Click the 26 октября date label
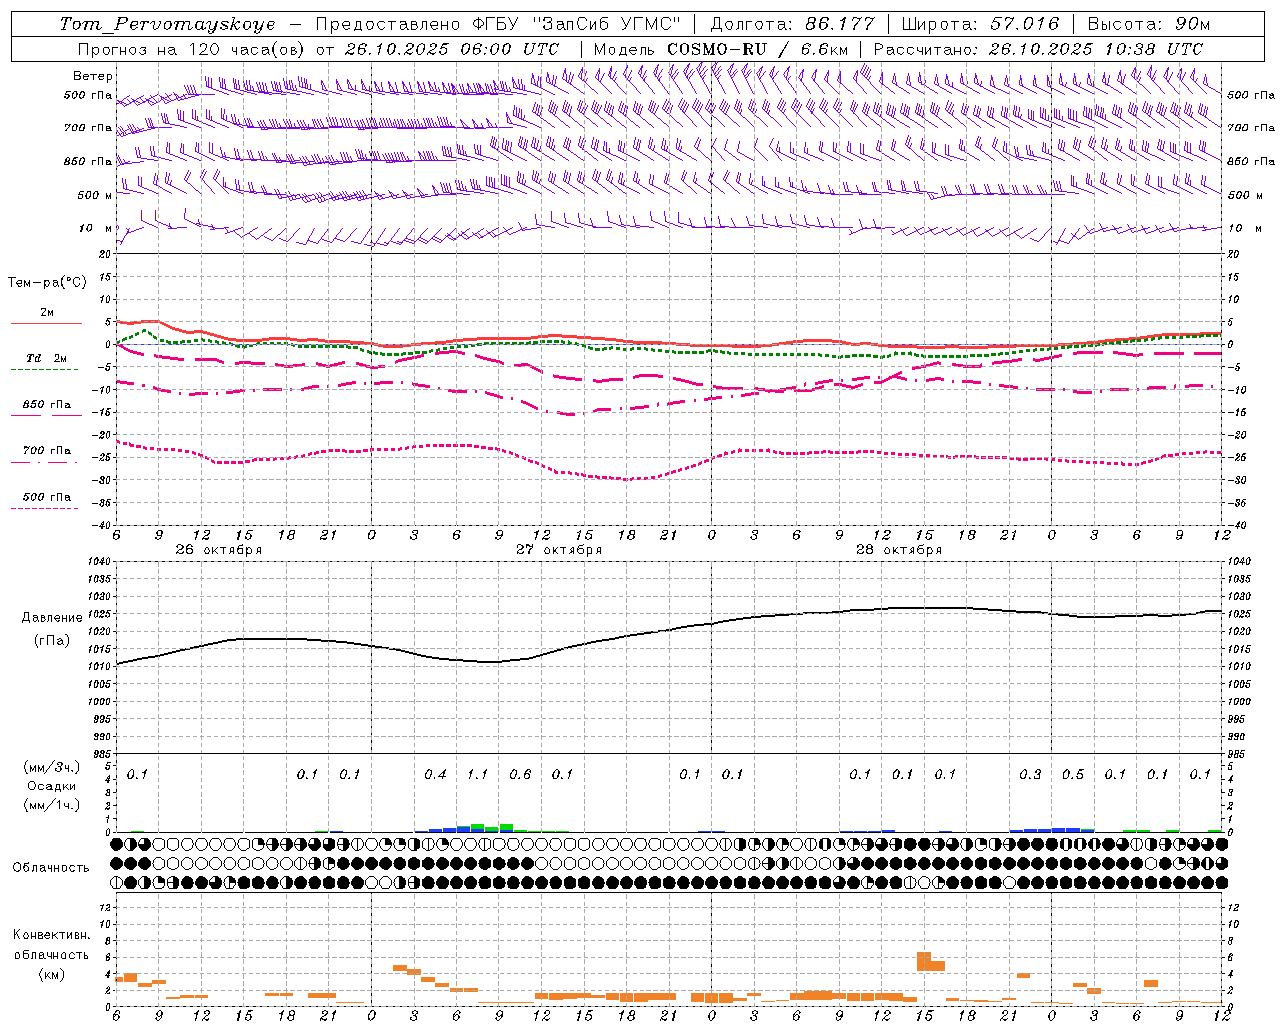 coord(218,550)
